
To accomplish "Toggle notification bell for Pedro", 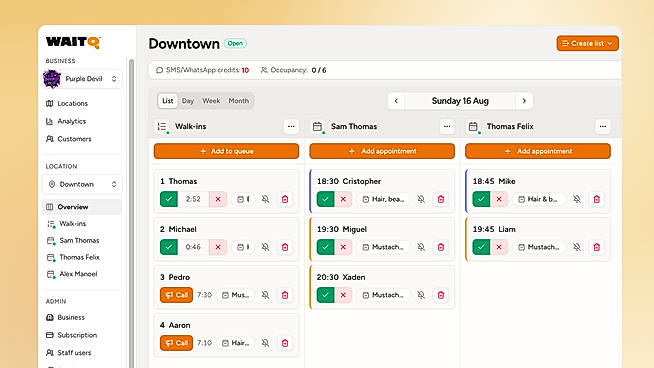I will coord(265,295).
